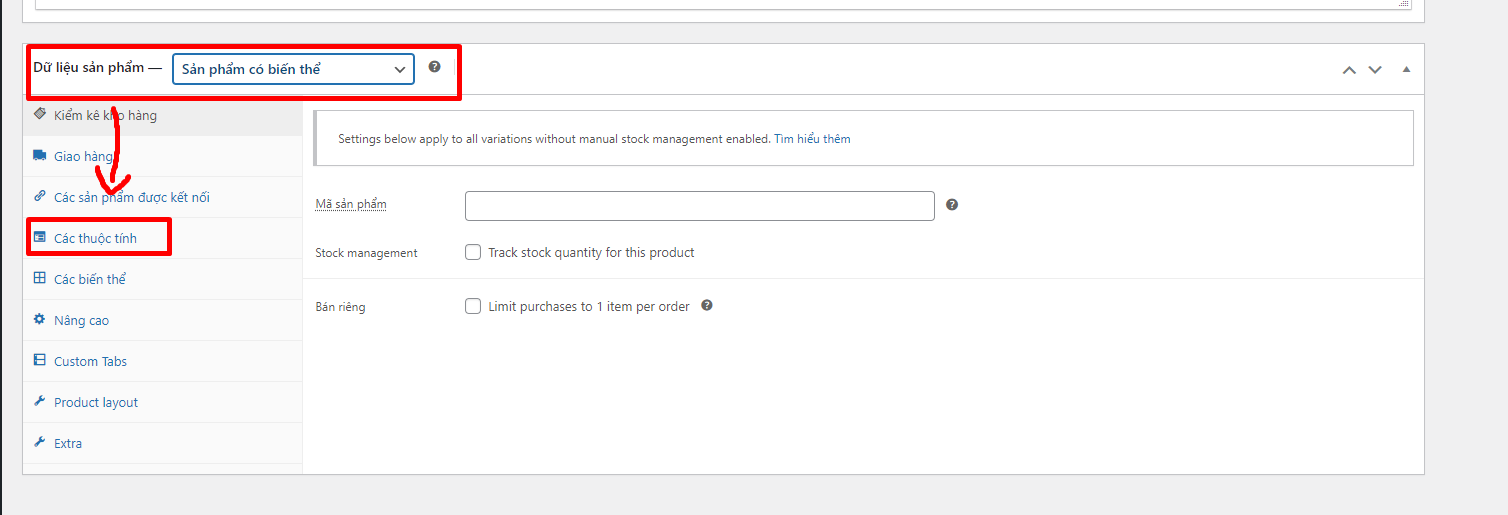Screen dimensions: 1508x515
Task: Move product data panel down with arrow
Action: pyautogui.click(x=1375, y=69)
